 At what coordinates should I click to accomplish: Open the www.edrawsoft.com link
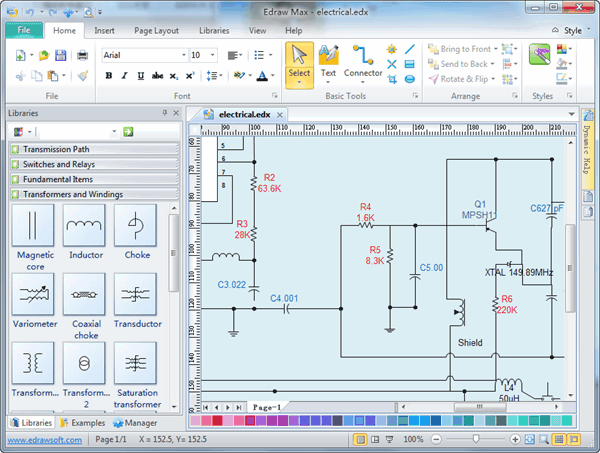43,440
